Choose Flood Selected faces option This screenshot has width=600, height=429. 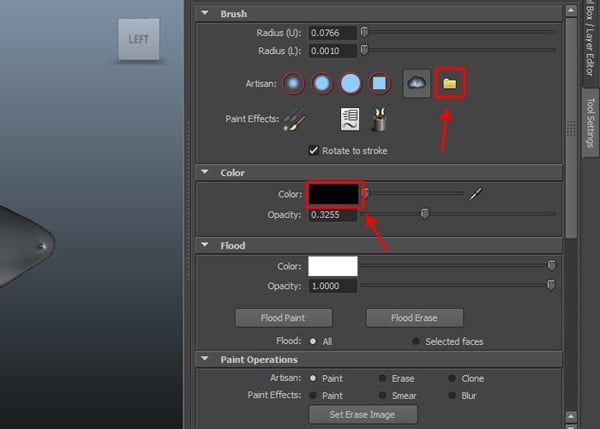[x=417, y=341]
